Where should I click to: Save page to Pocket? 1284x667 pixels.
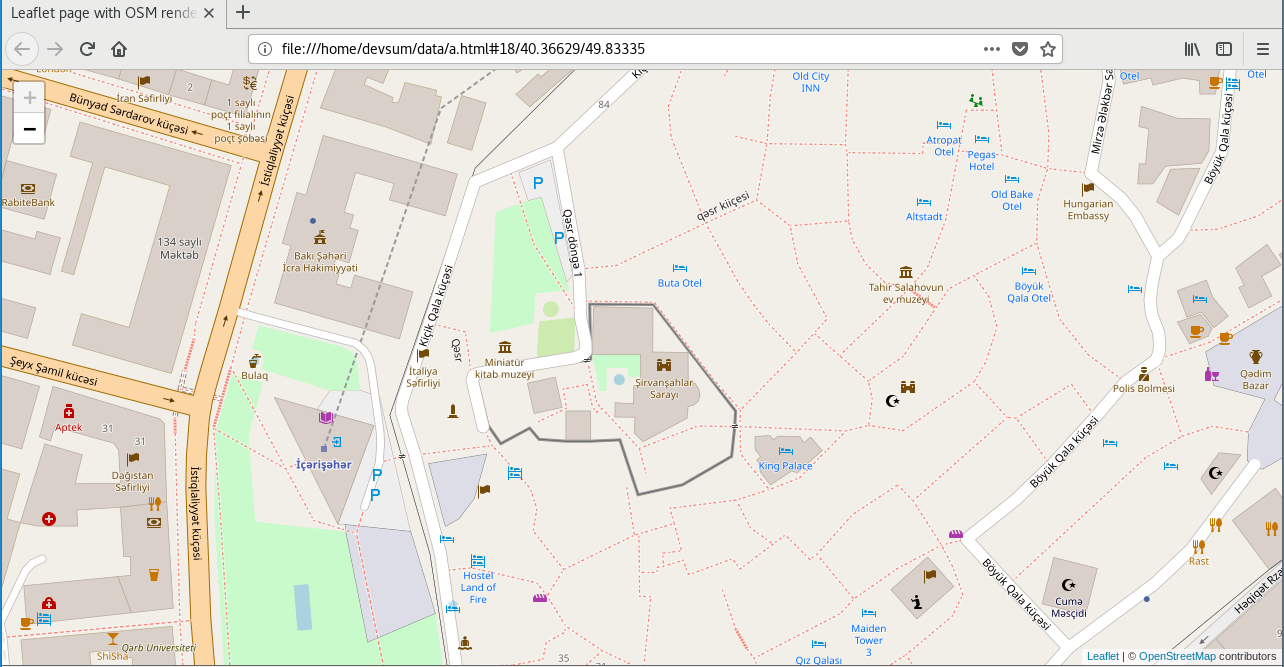coord(1020,49)
